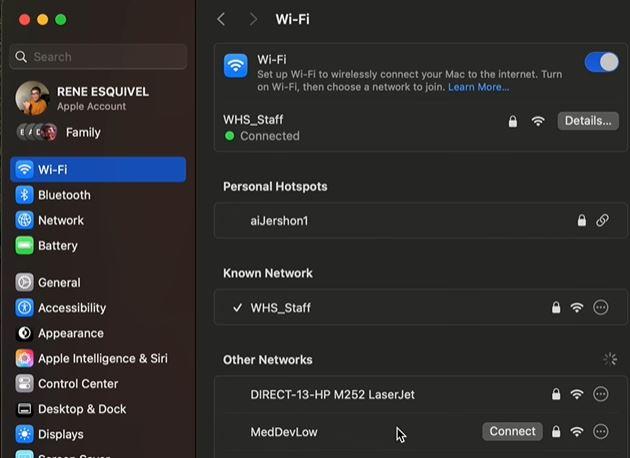Screen dimensions: 630x458
Task: Open Accessibility settings
Action: click(98, 308)
